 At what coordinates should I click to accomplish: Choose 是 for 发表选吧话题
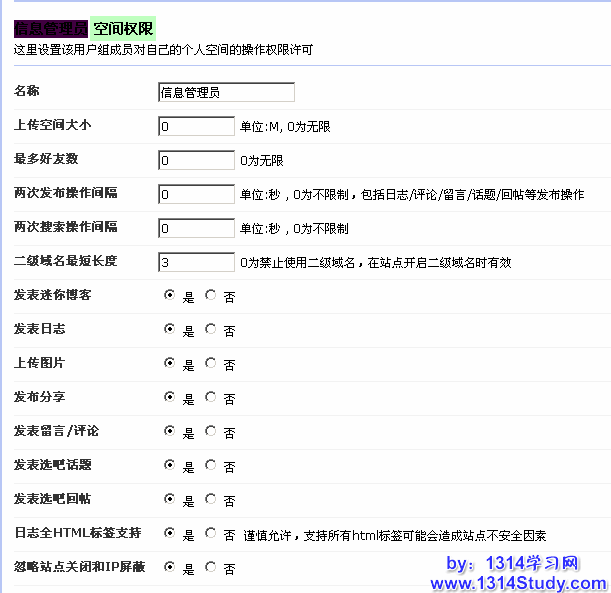[x=169, y=466]
